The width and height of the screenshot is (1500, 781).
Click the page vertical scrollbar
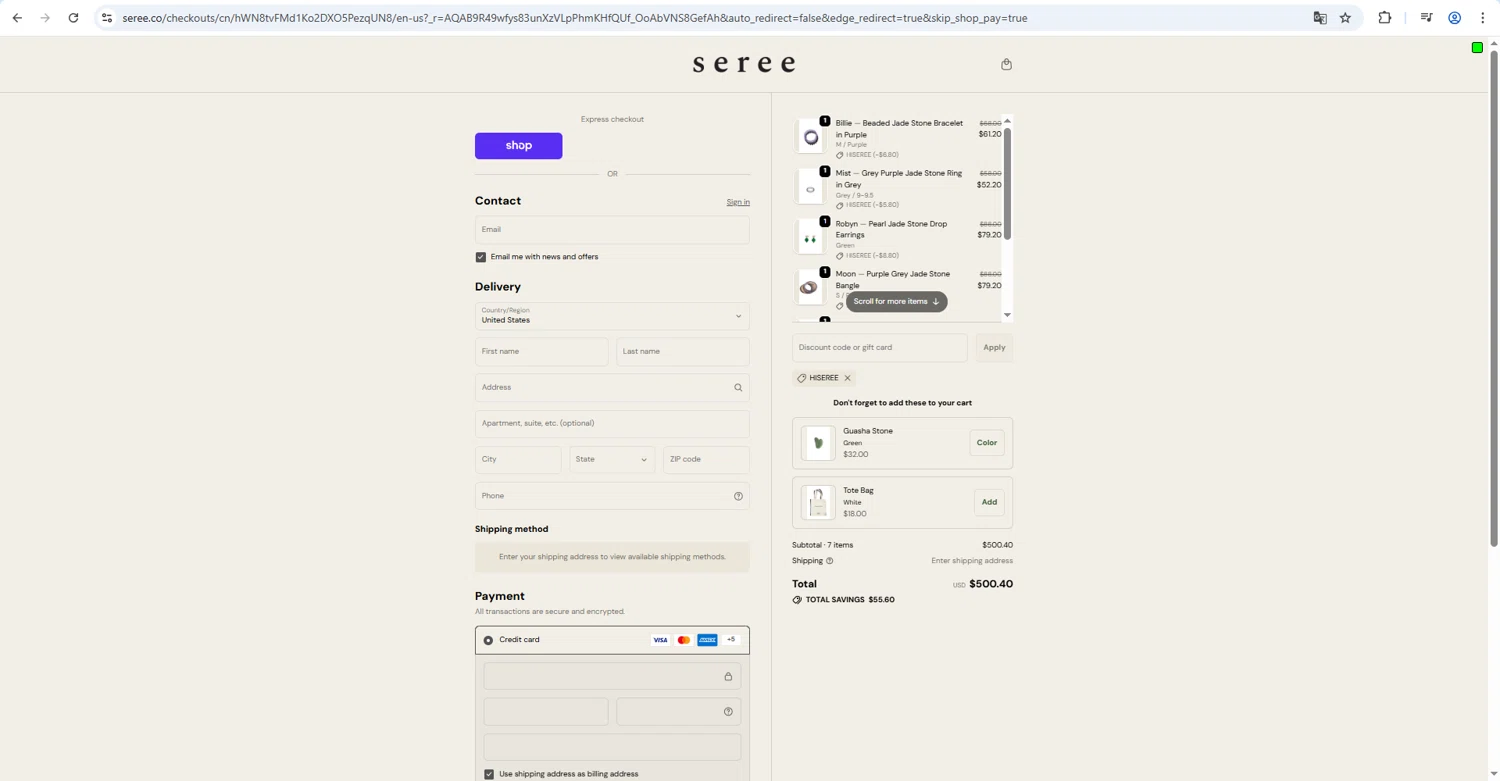click(x=1494, y=298)
